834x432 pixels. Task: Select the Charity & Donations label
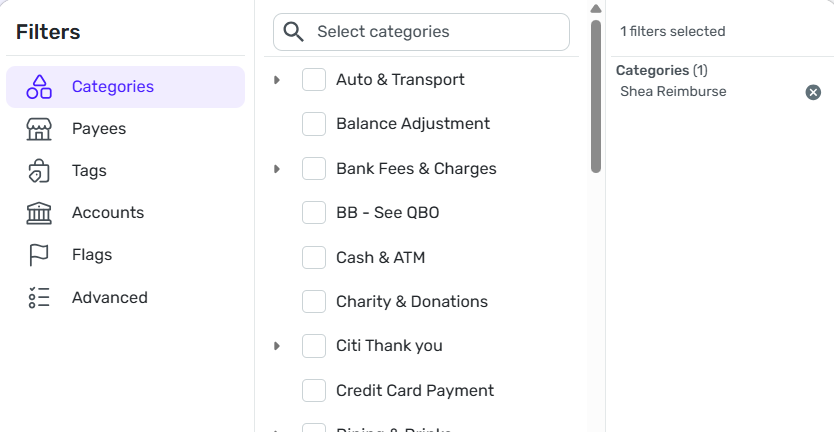[411, 301]
